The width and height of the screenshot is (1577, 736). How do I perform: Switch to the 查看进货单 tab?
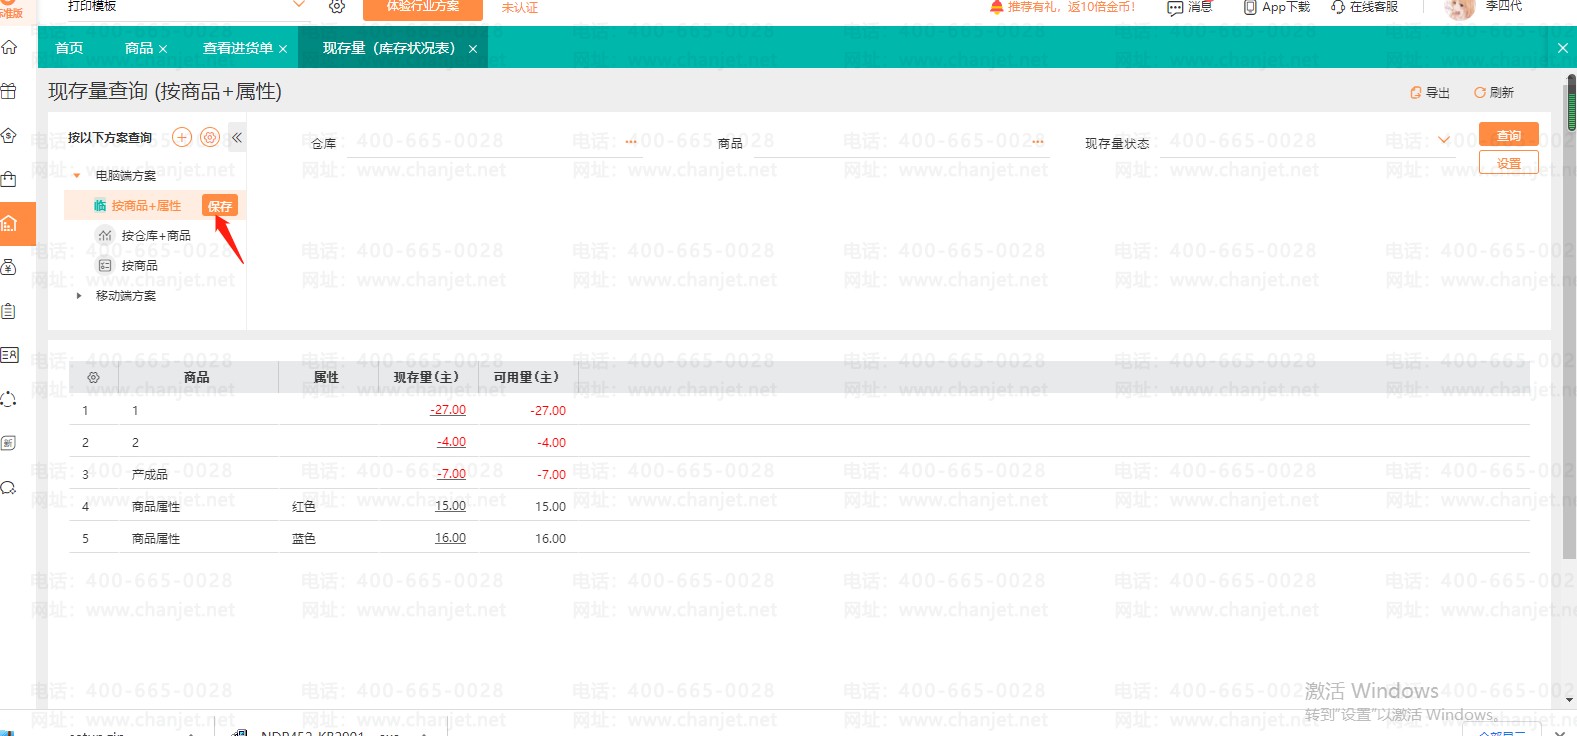(x=238, y=48)
